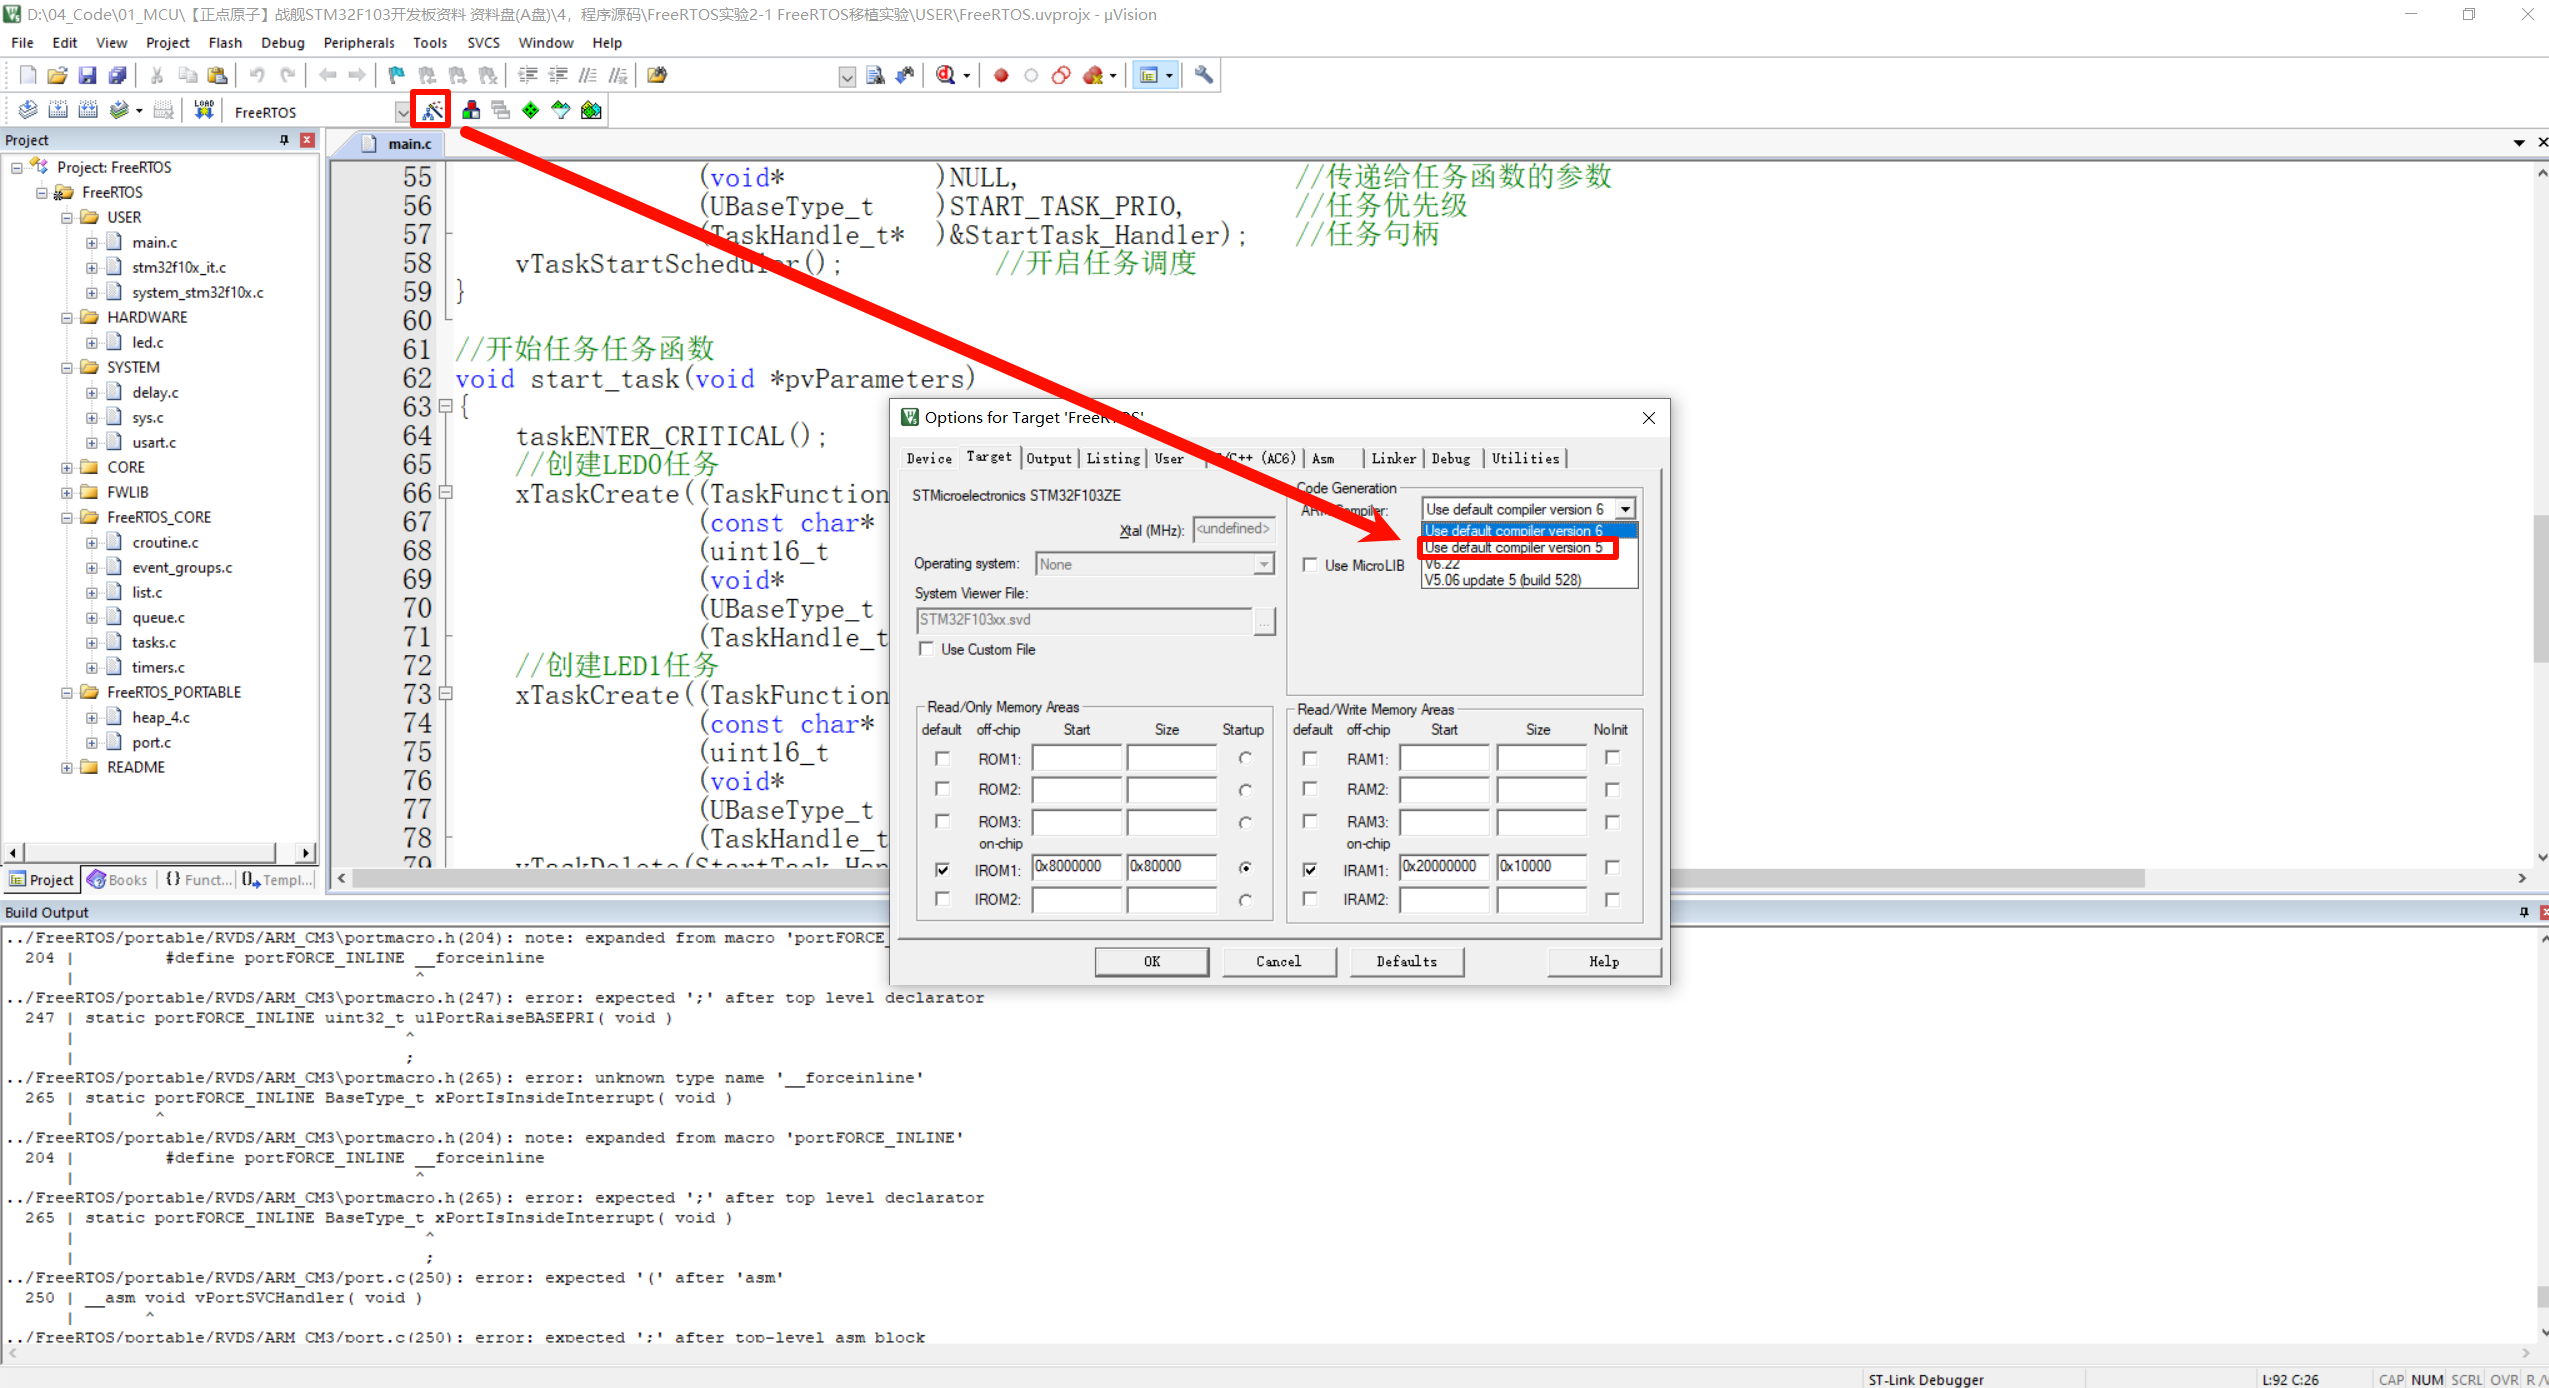
Task: Click the bookmark flag toolbar icon
Action: pos(396,75)
